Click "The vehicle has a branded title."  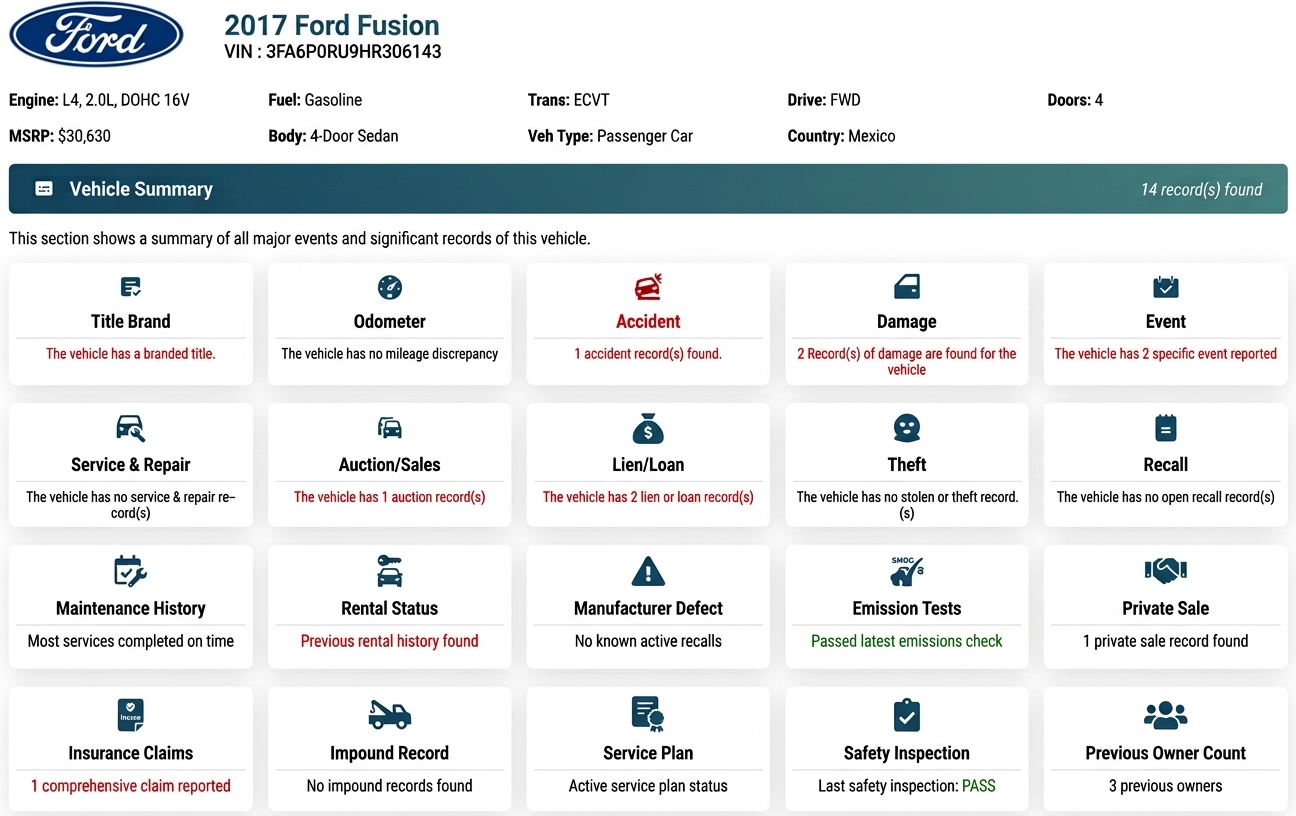(x=131, y=353)
